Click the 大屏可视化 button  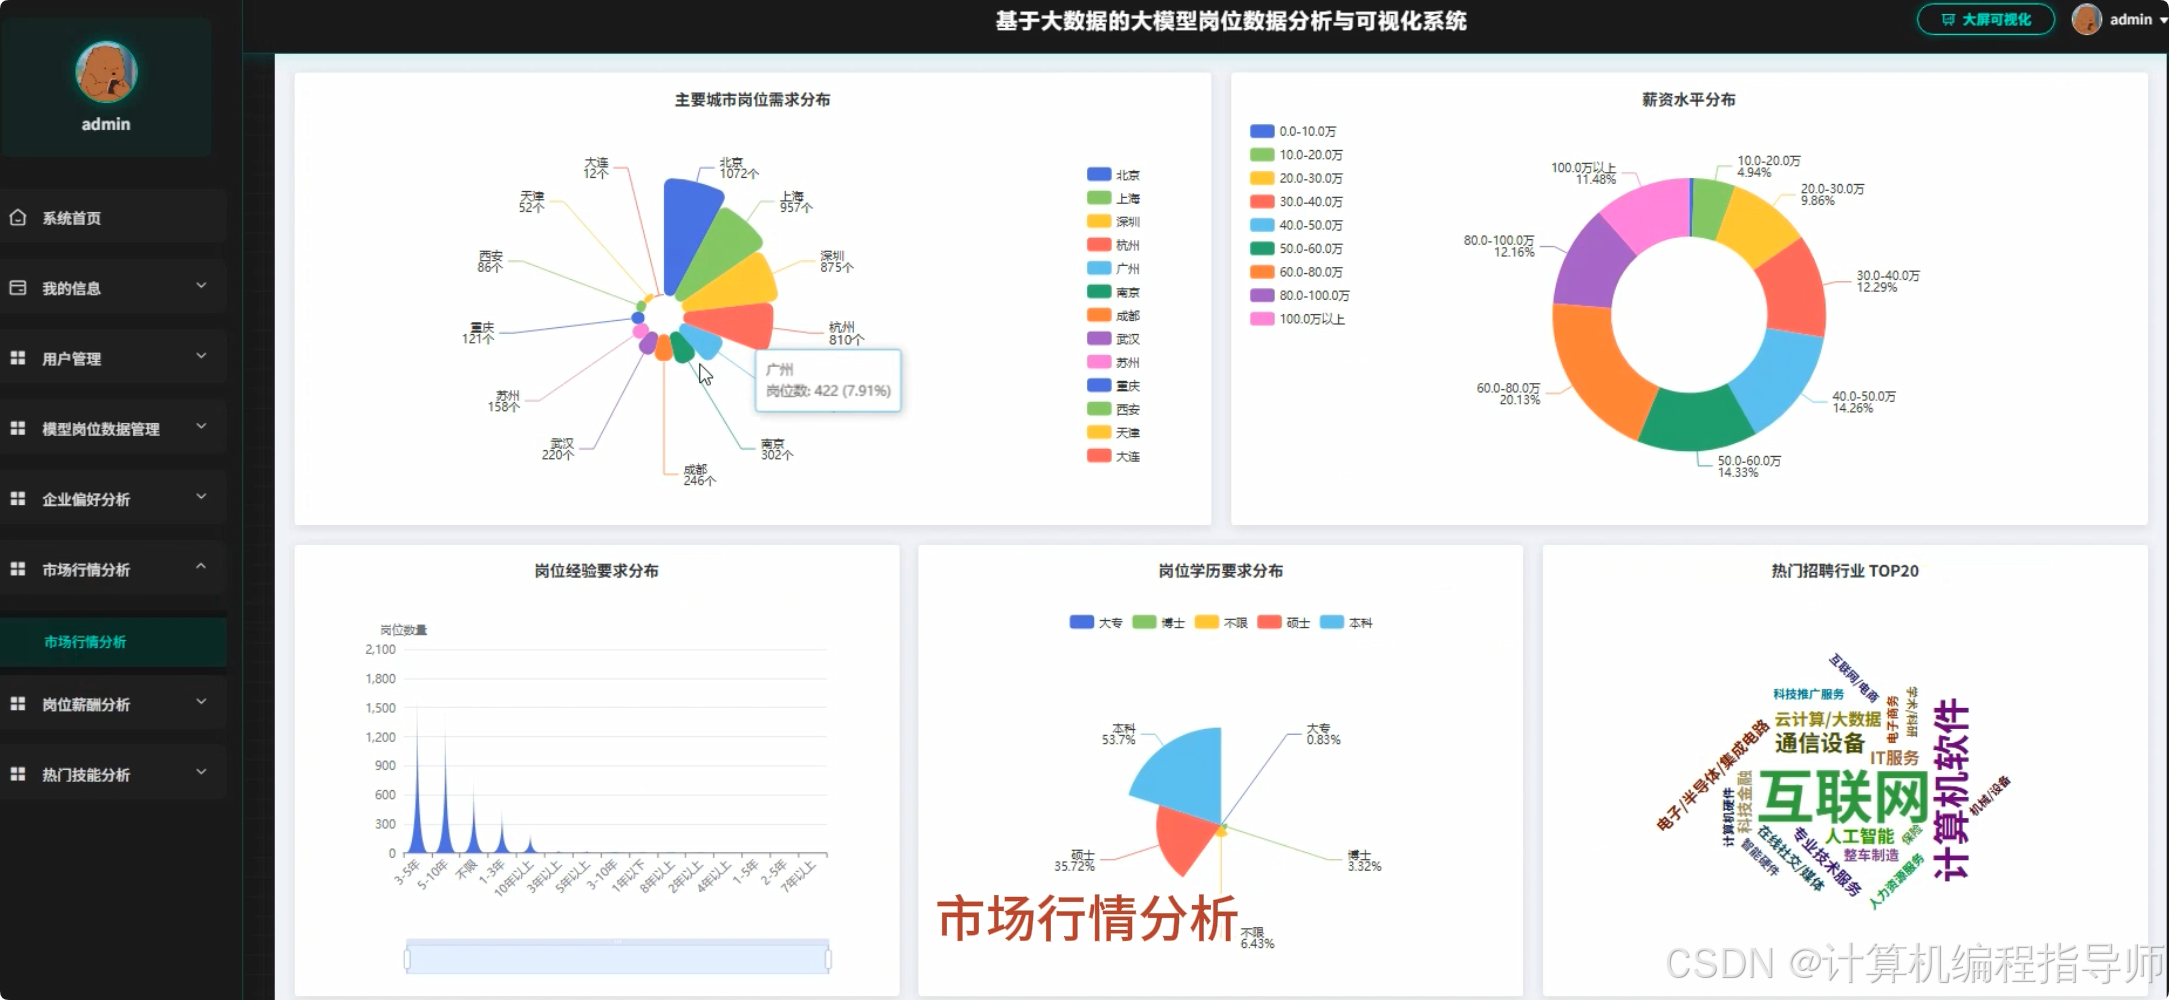[x=1985, y=18]
